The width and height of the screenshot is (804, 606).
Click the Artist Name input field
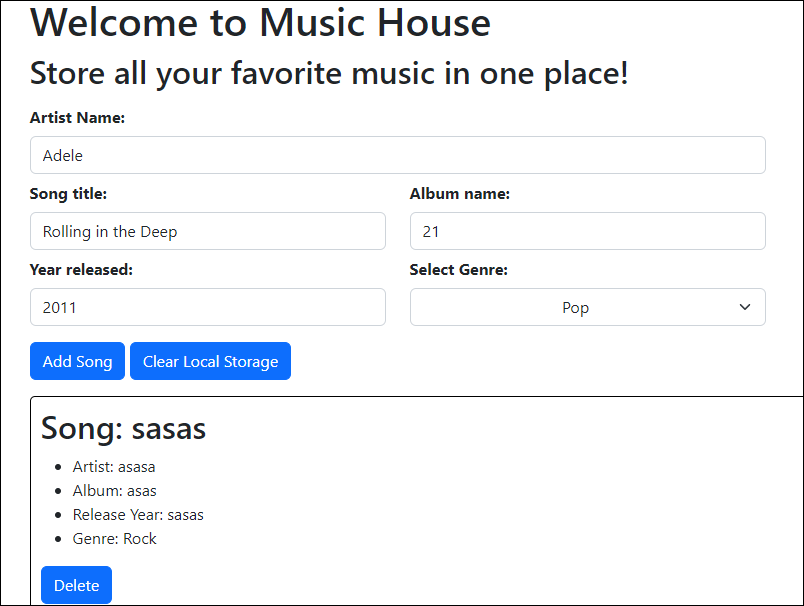pos(397,155)
